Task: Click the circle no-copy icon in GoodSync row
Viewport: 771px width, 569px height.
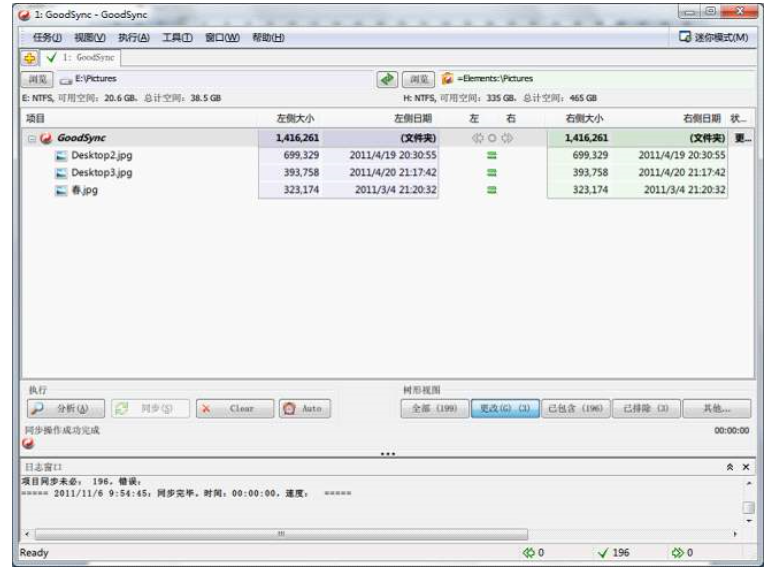Action: click(492, 138)
